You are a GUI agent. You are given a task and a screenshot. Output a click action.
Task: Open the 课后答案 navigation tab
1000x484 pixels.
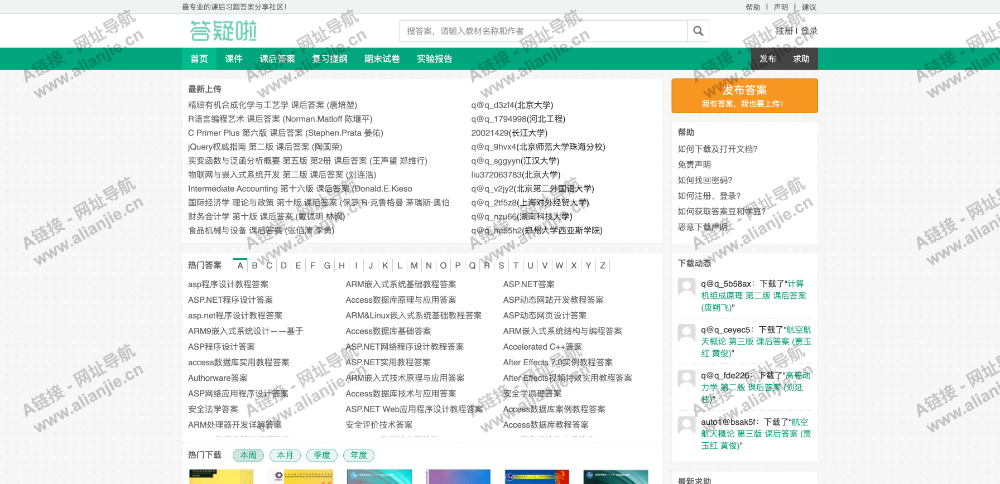[277, 59]
